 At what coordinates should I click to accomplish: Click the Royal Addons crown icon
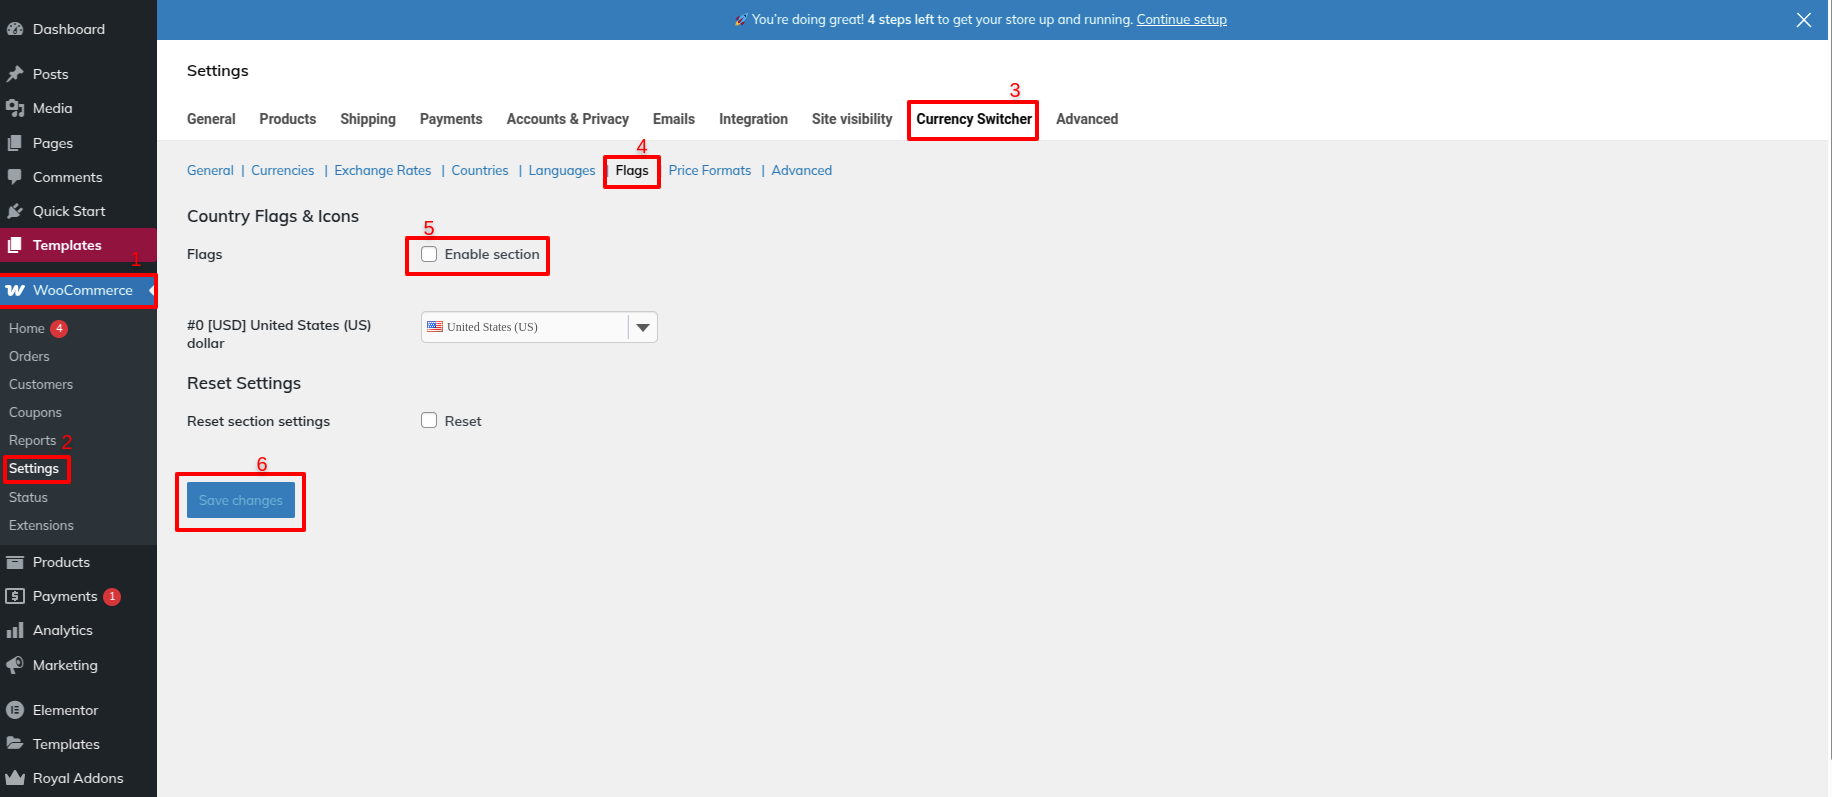(15, 778)
